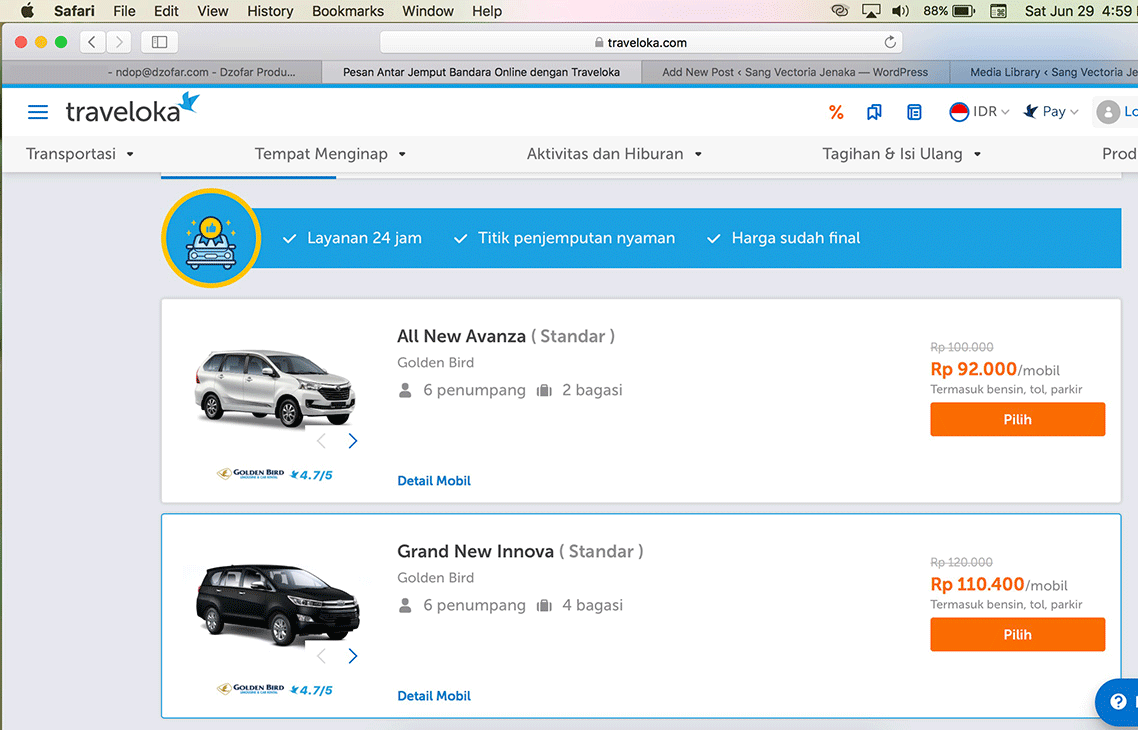Switch to the Dzofar Produ... tab

point(162,72)
